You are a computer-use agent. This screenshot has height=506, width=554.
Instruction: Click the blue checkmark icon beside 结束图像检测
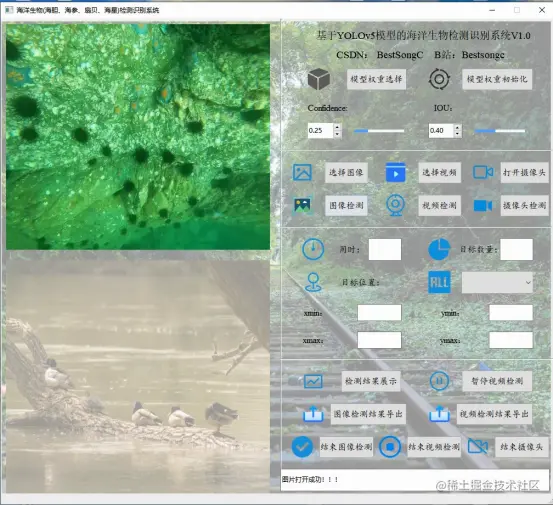[302, 447]
